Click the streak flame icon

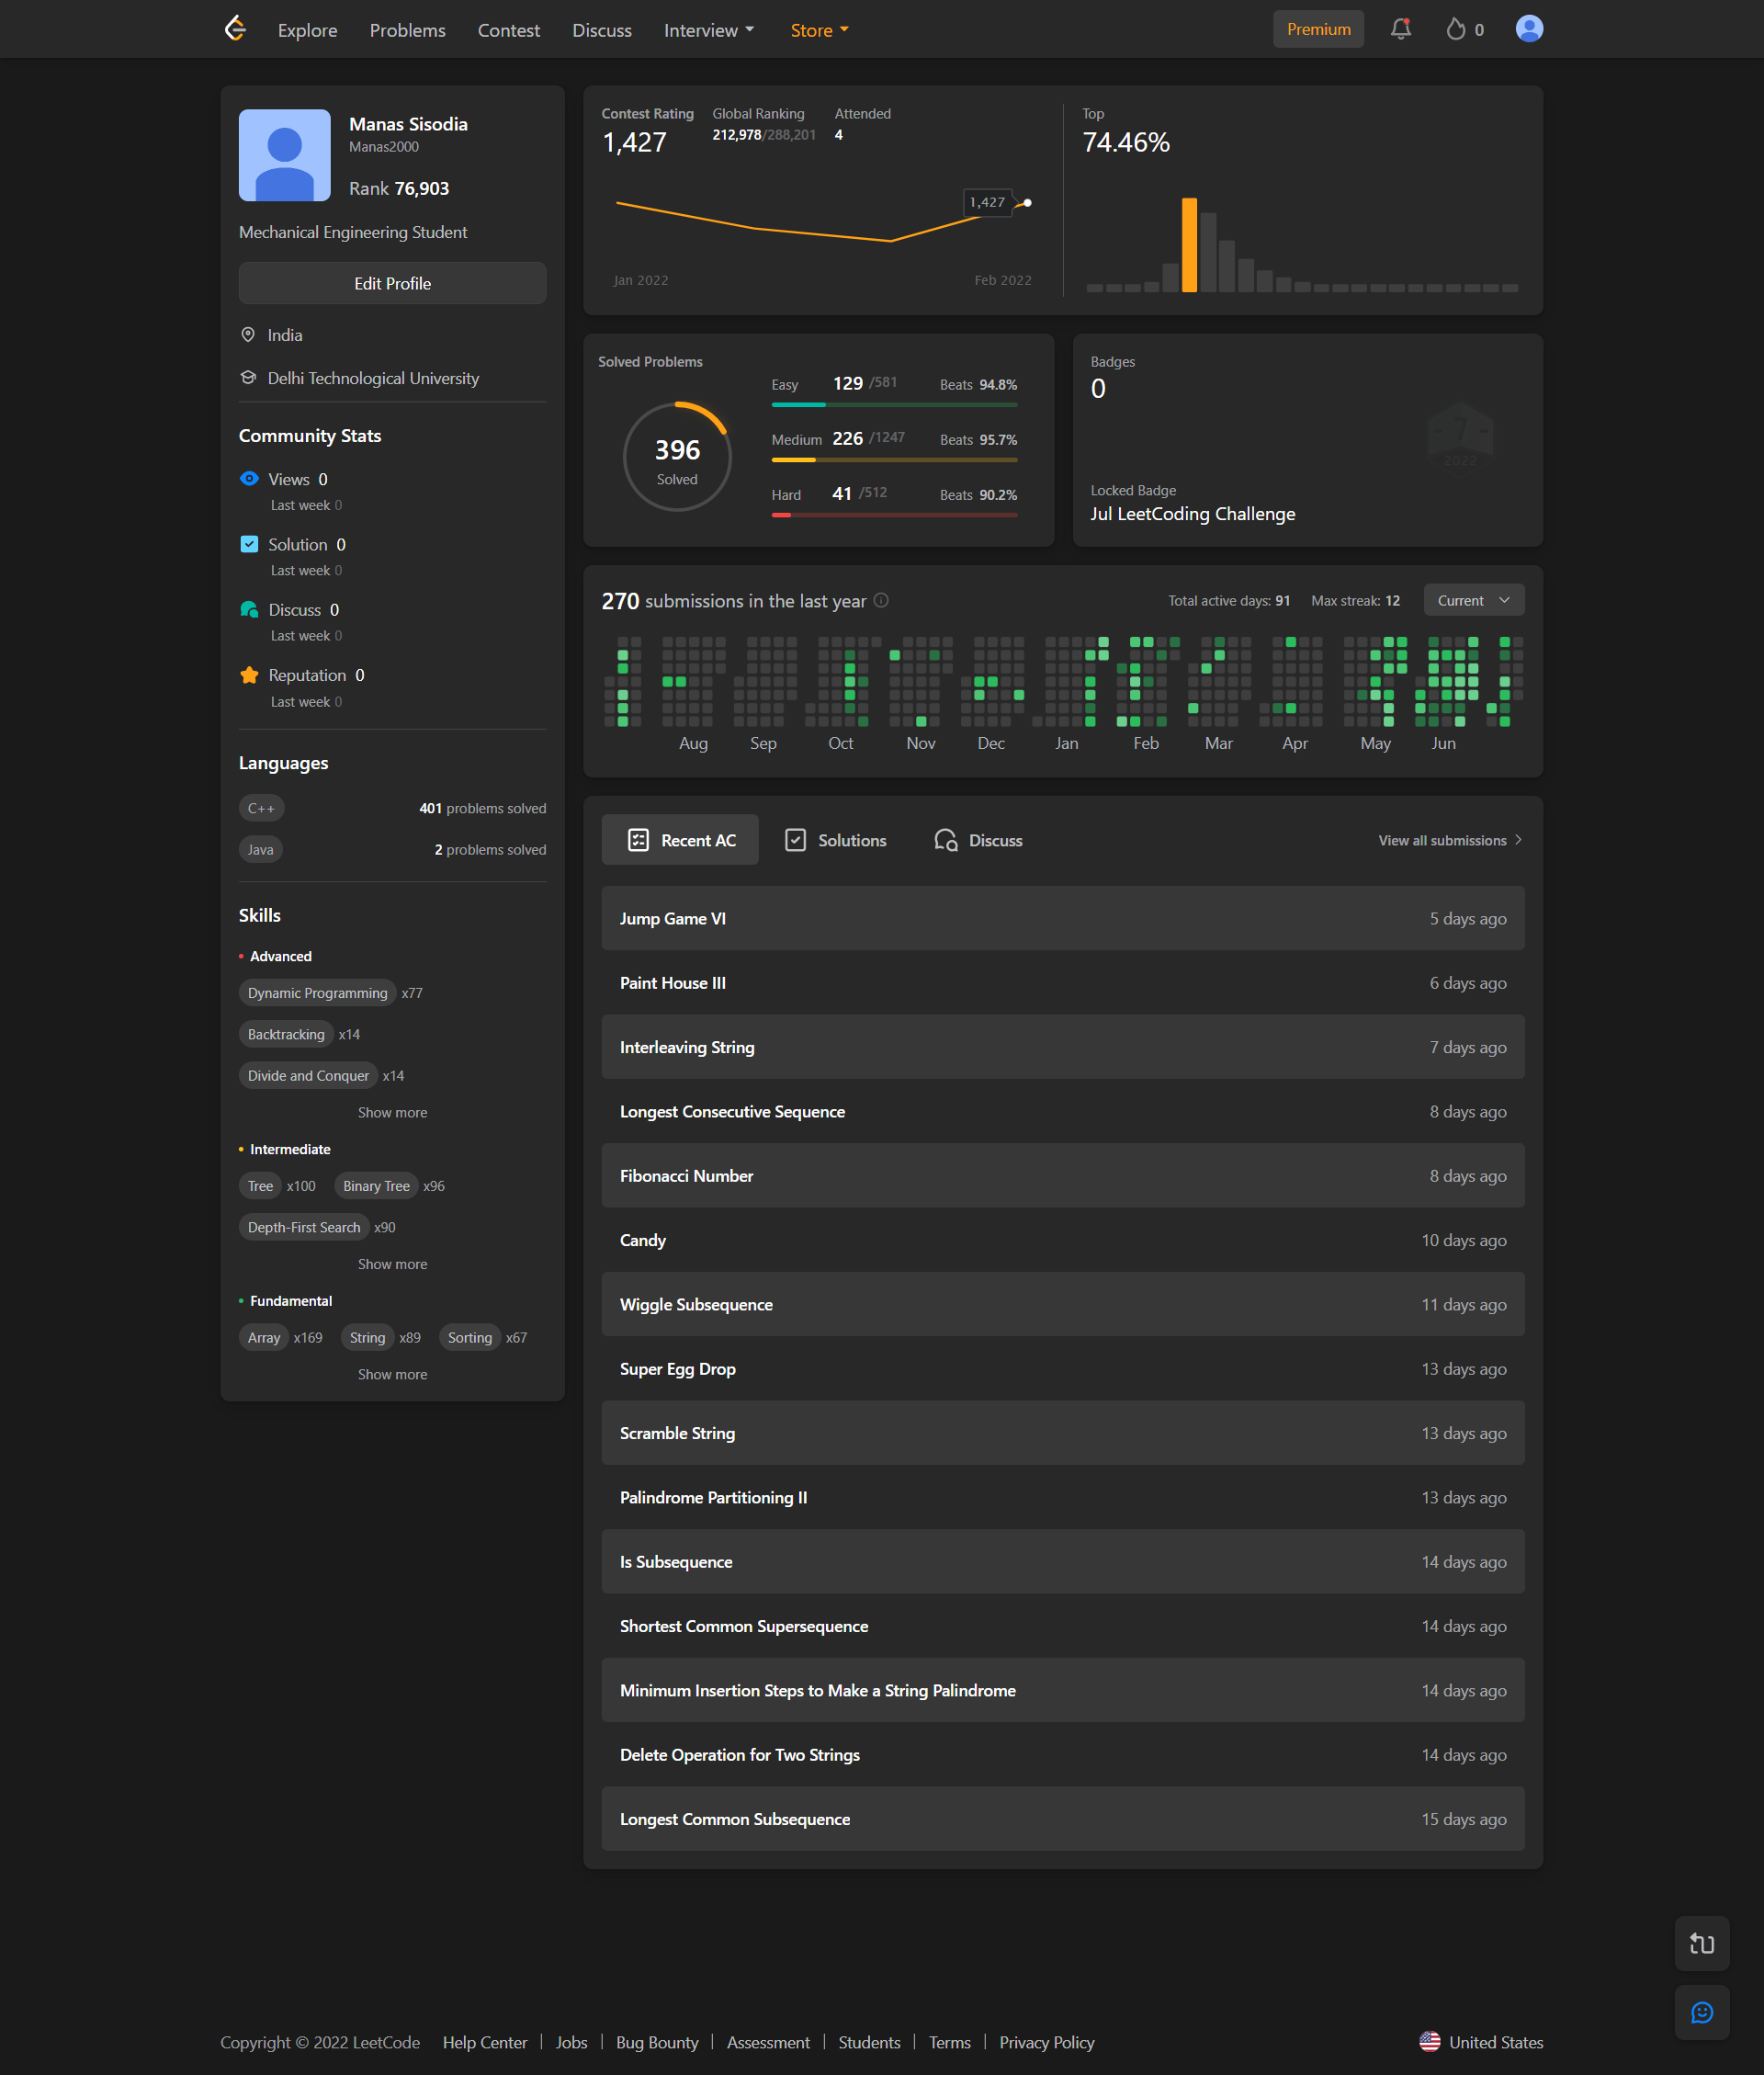click(1456, 29)
